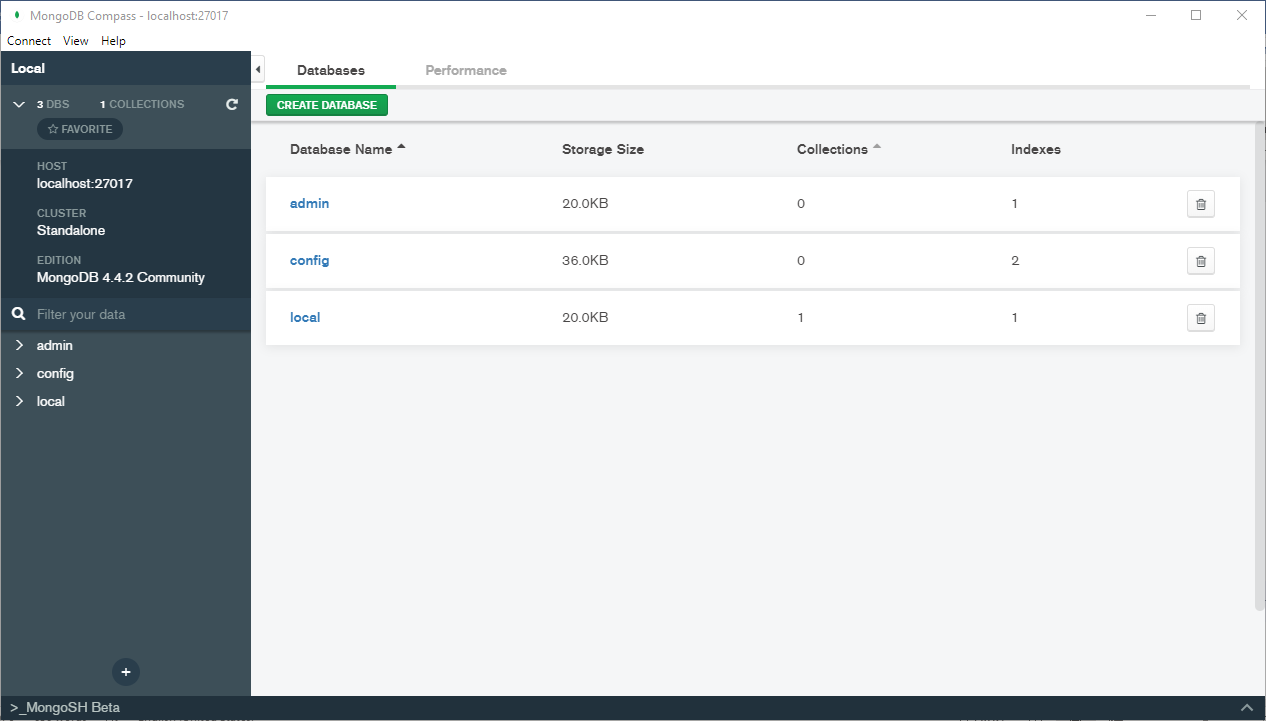The image size is (1266, 721).
Task: Minimize the Compass window
Action: [x=1150, y=15]
